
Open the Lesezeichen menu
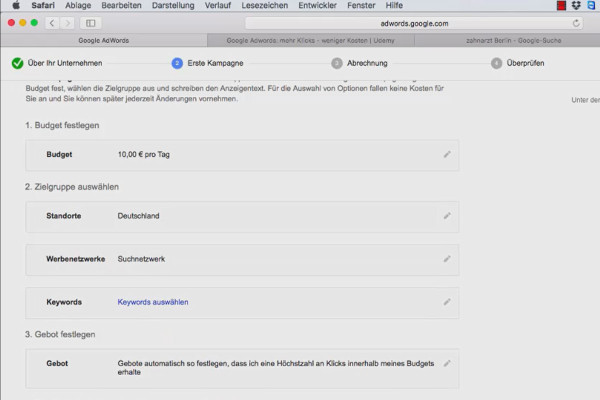[264, 5]
